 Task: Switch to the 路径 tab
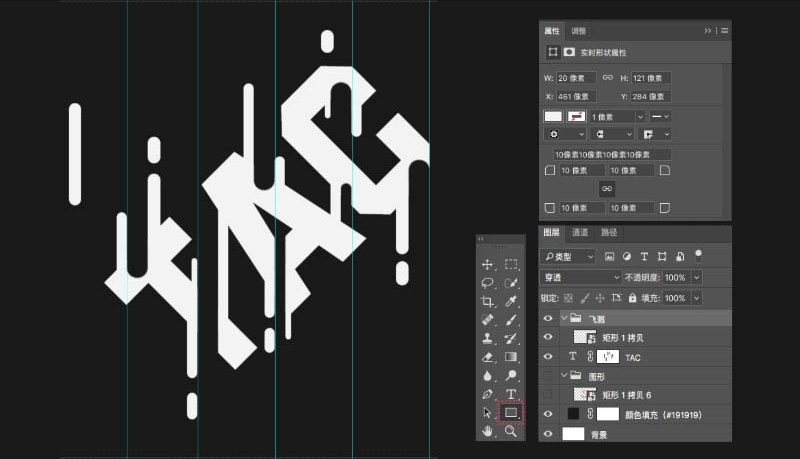(x=609, y=233)
